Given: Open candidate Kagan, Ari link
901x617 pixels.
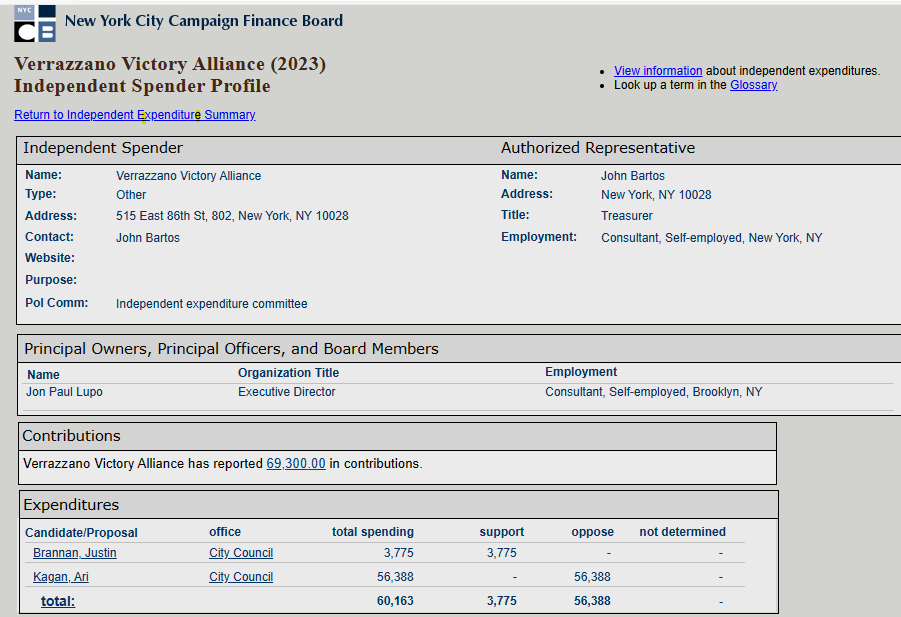Looking at the screenshot, I should [x=61, y=577].
